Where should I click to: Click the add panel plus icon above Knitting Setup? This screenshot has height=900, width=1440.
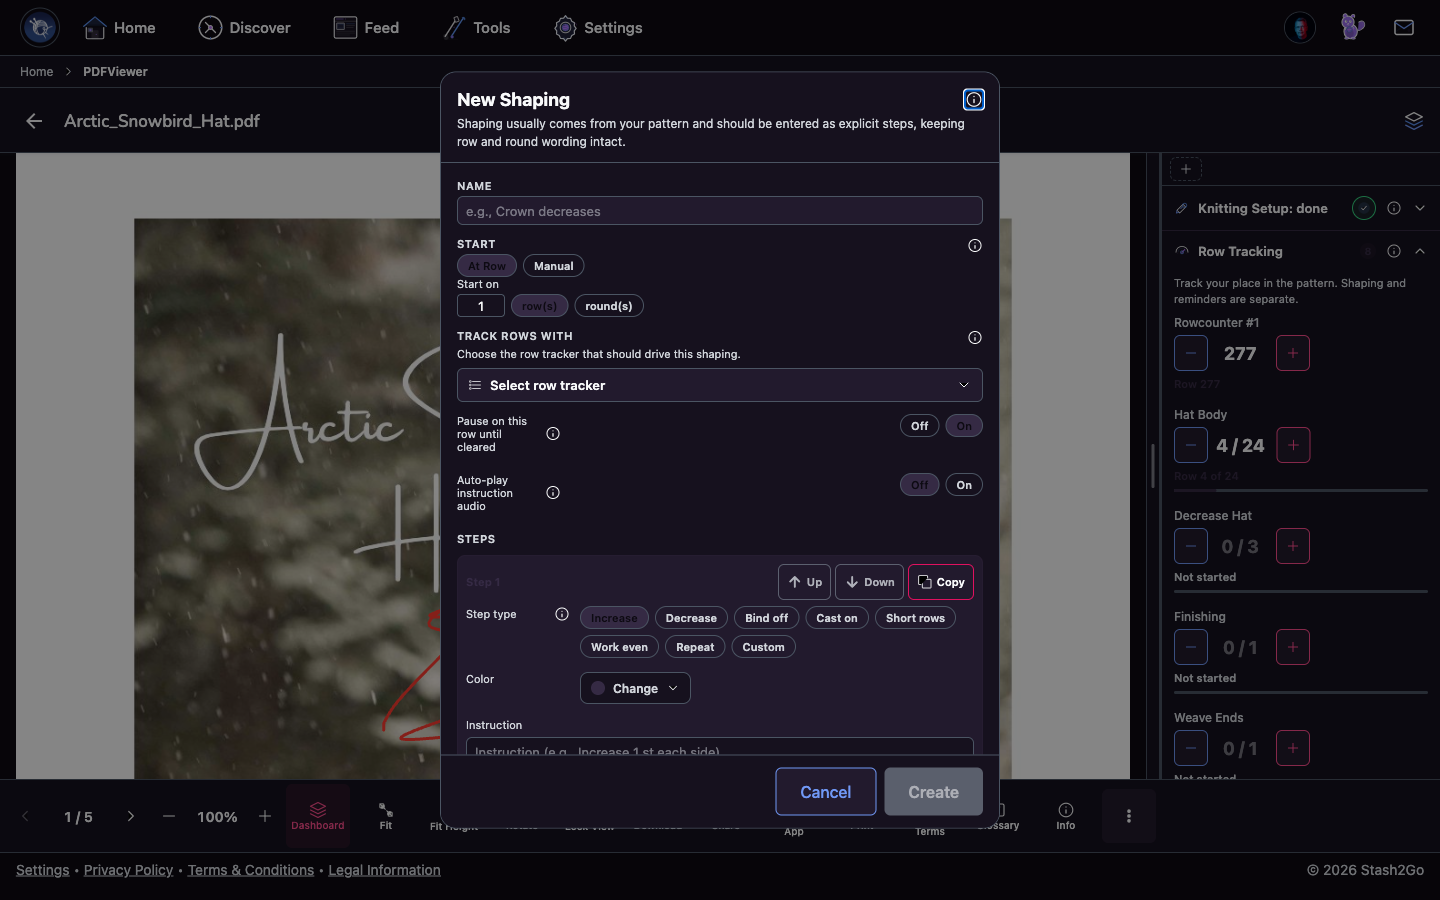1186,169
